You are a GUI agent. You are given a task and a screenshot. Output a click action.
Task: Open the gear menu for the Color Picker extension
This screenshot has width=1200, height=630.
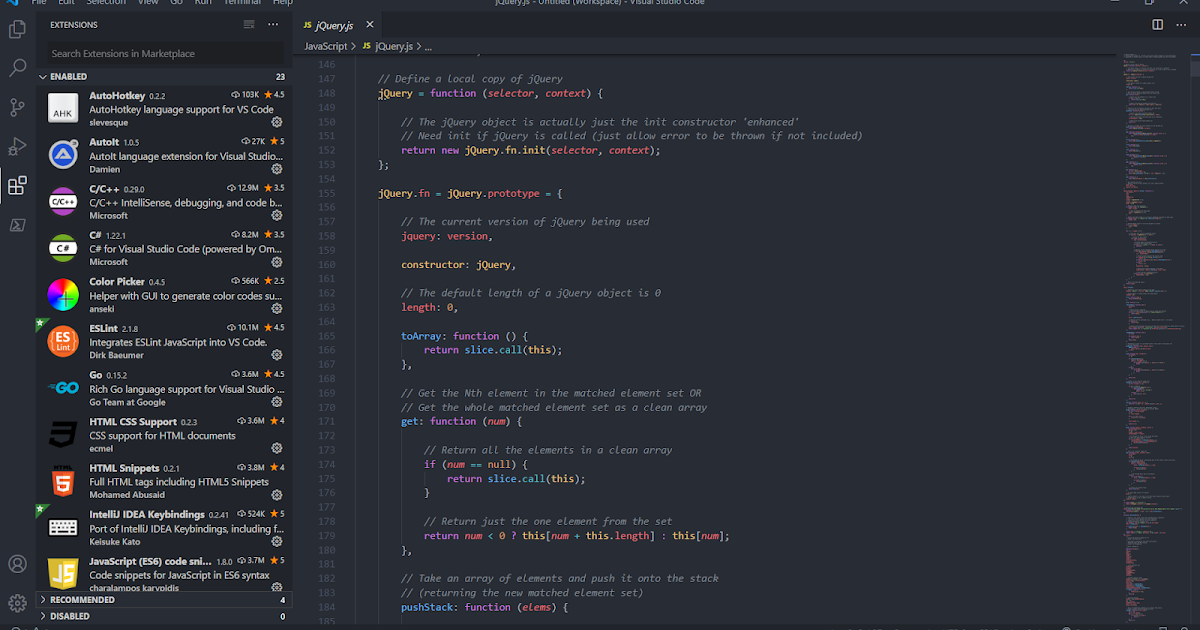[x=277, y=309]
